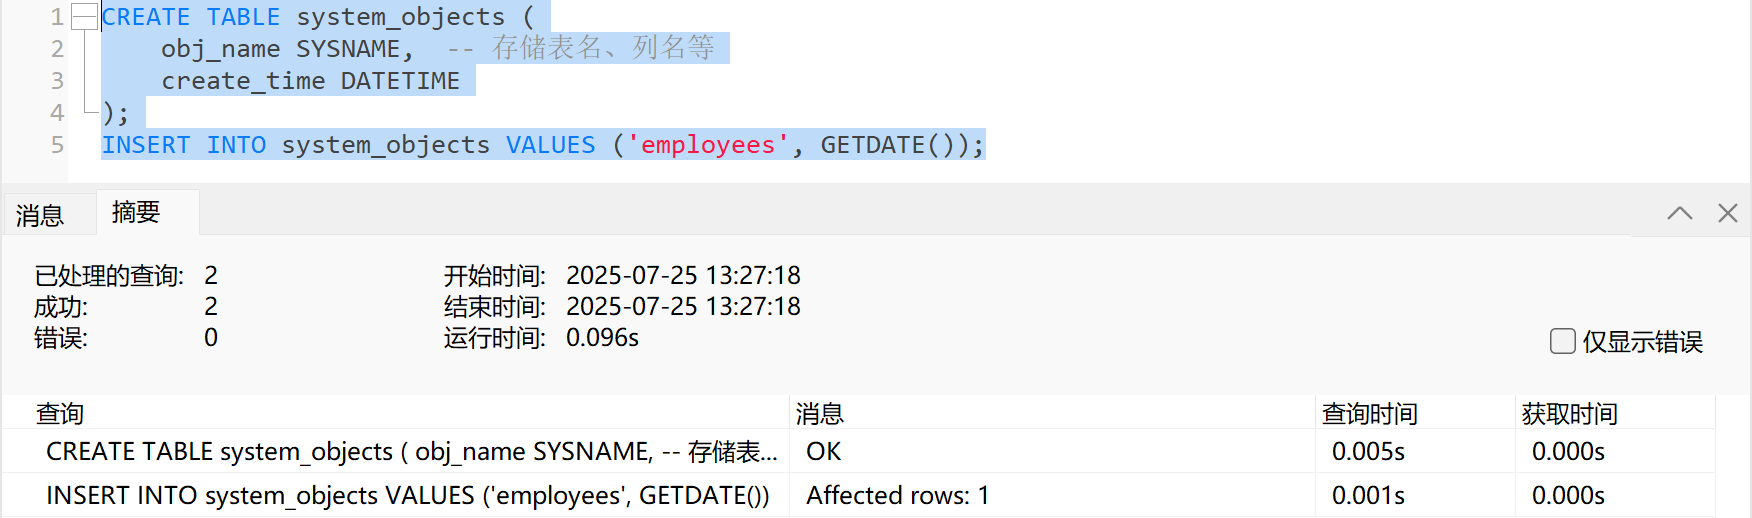Enable the 仅显示错误 checkbox

coord(1563,341)
